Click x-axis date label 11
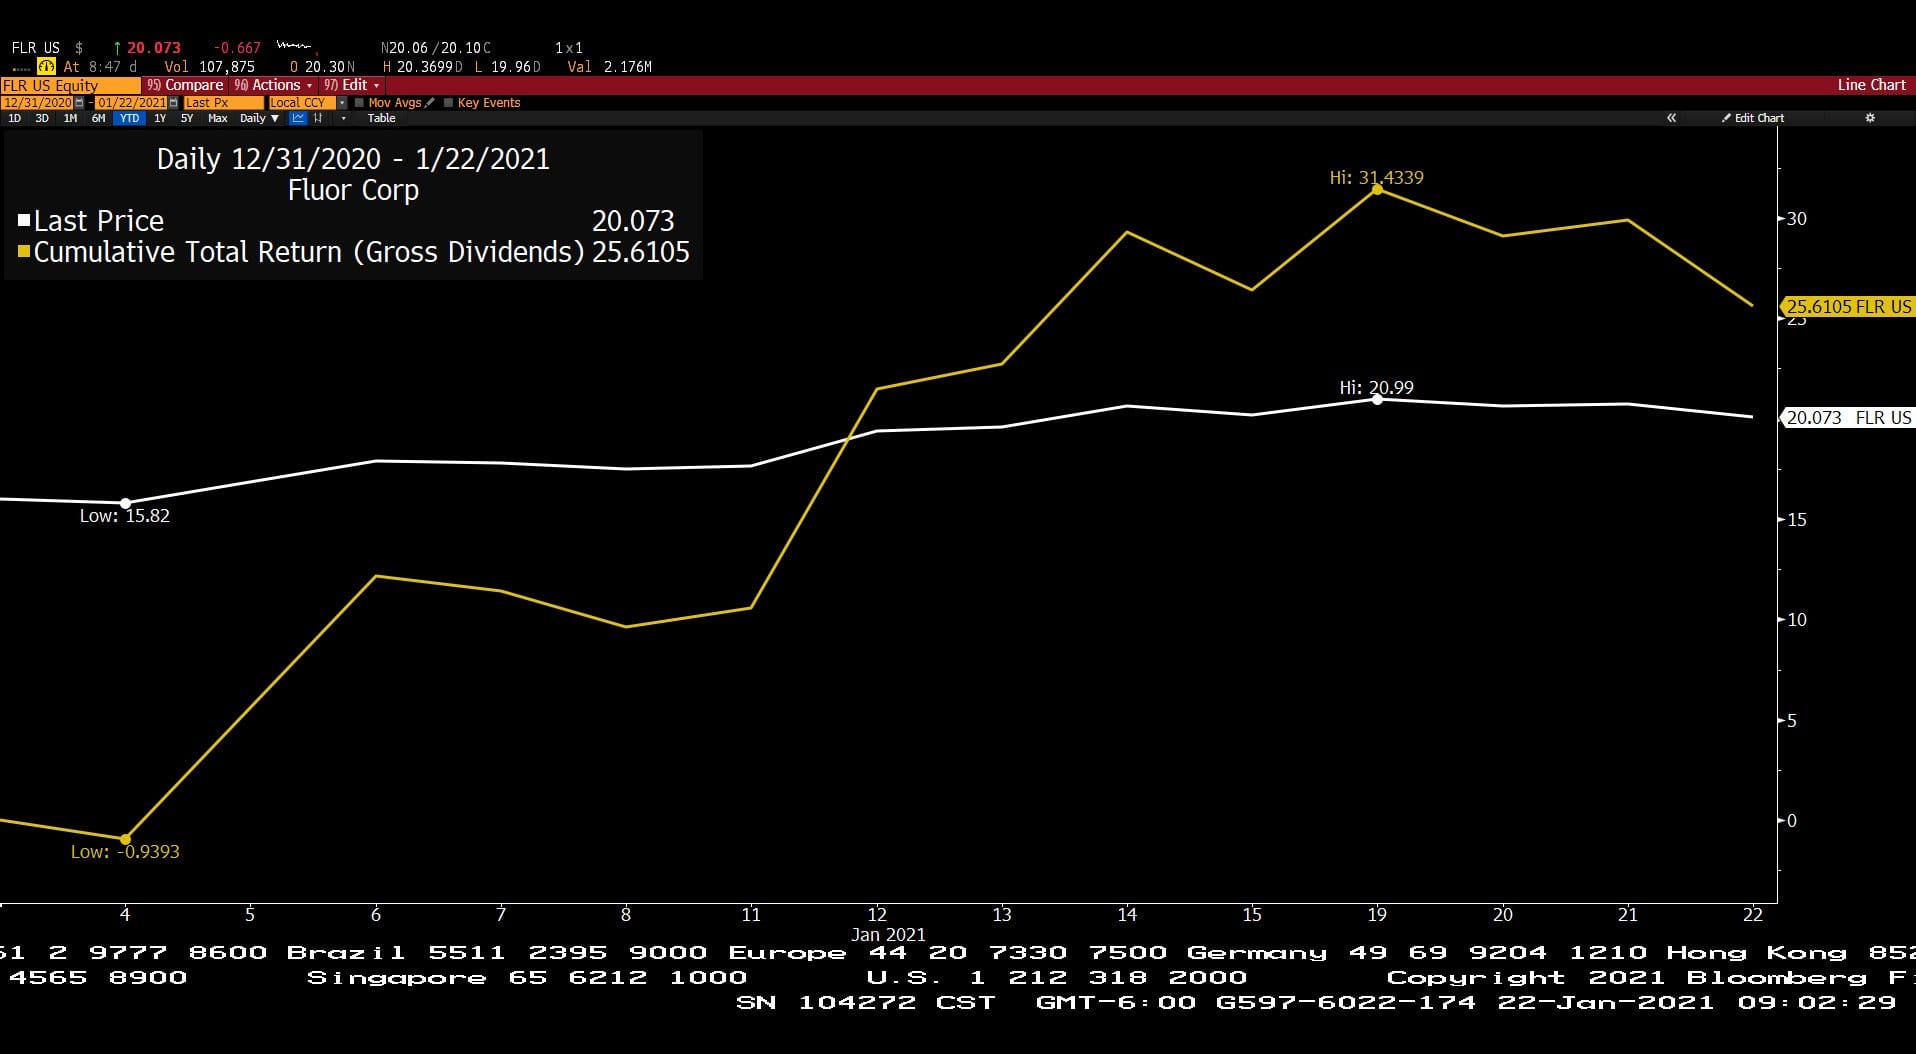Image resolution: width=1916 pixels, height=1054 pixels. 751,914
